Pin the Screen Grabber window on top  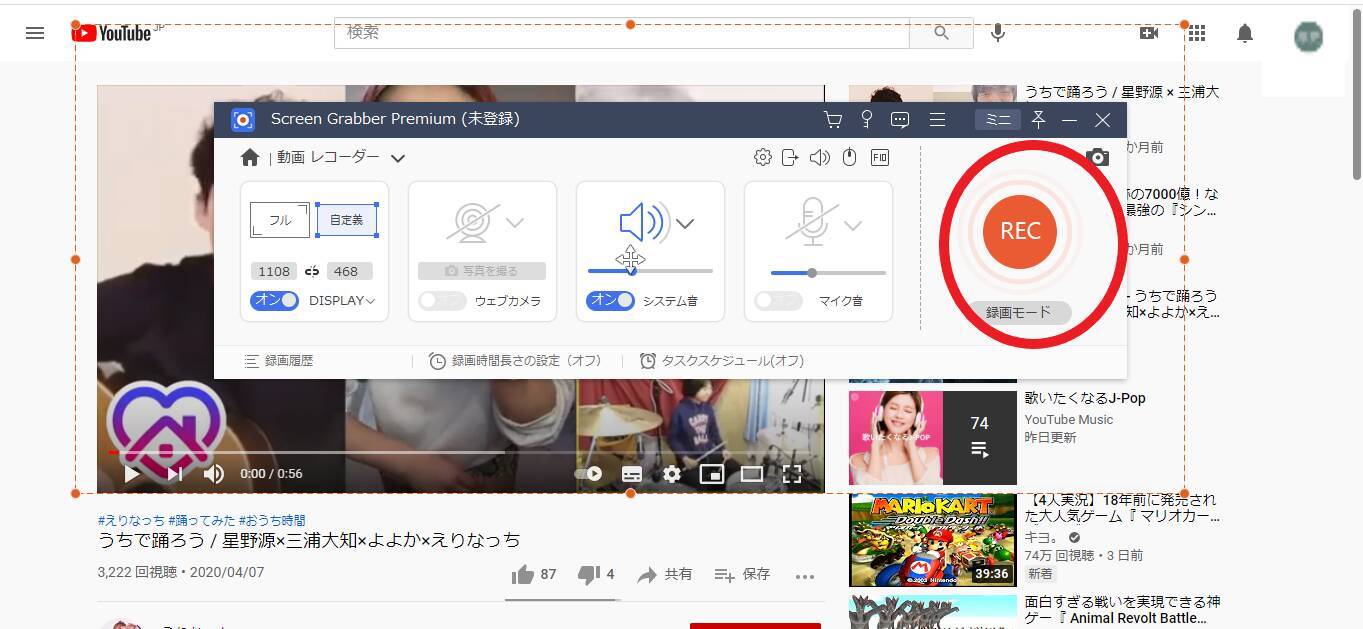point(1038,120)
